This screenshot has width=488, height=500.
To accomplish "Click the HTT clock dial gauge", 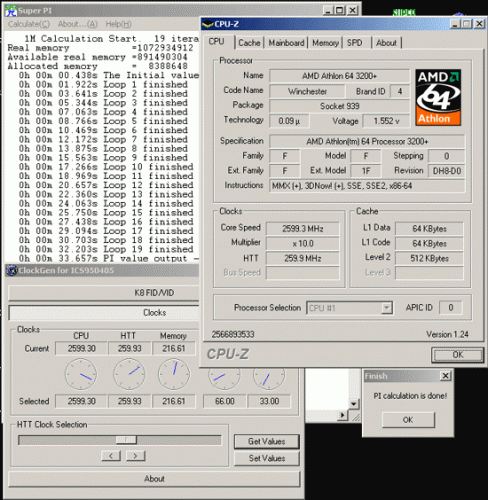I will pos(129,374).
